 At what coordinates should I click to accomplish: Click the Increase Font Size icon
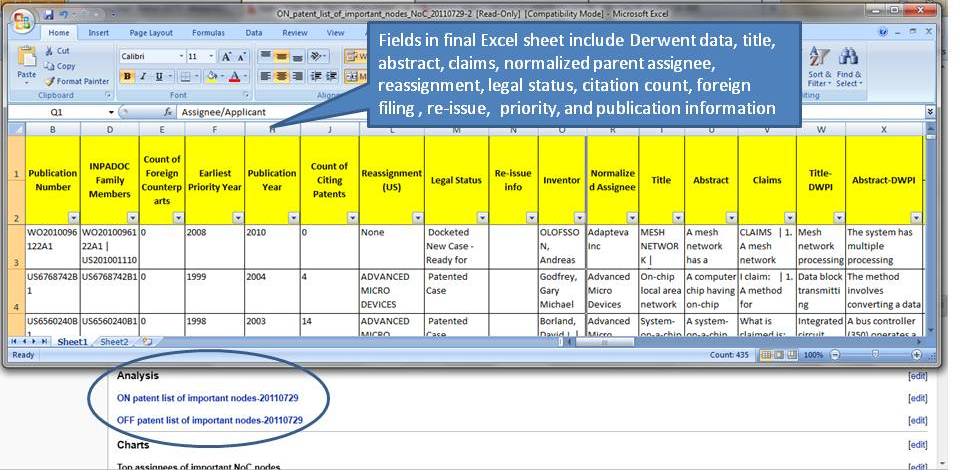click(226, 57)
